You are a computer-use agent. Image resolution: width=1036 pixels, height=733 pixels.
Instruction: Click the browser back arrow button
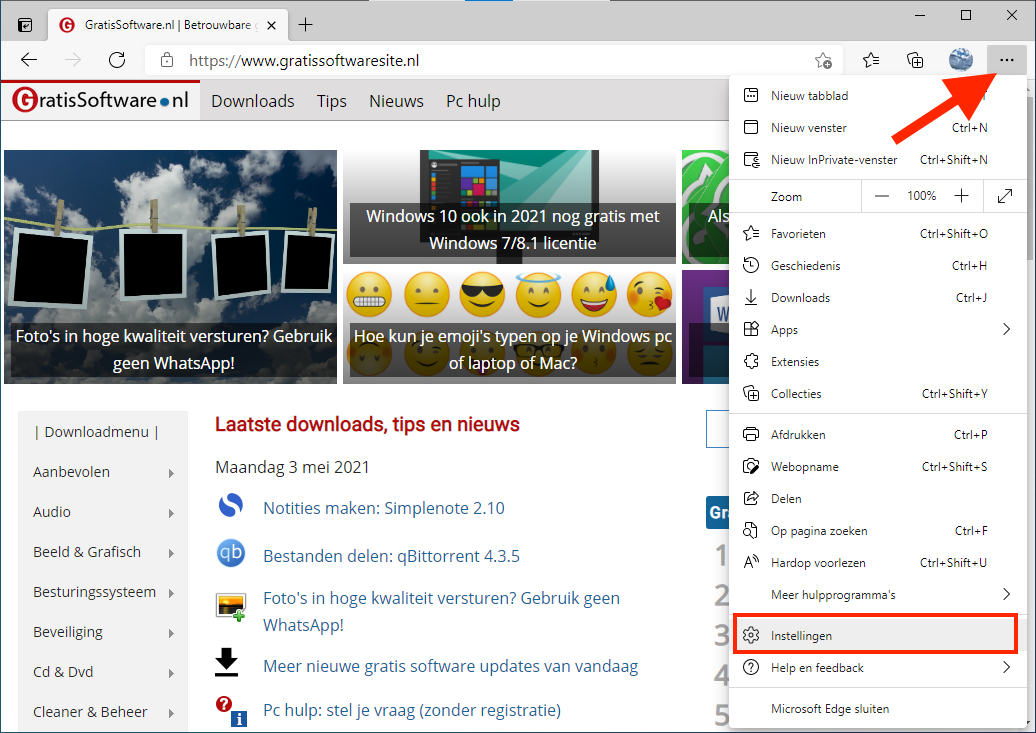coord(29,60)
